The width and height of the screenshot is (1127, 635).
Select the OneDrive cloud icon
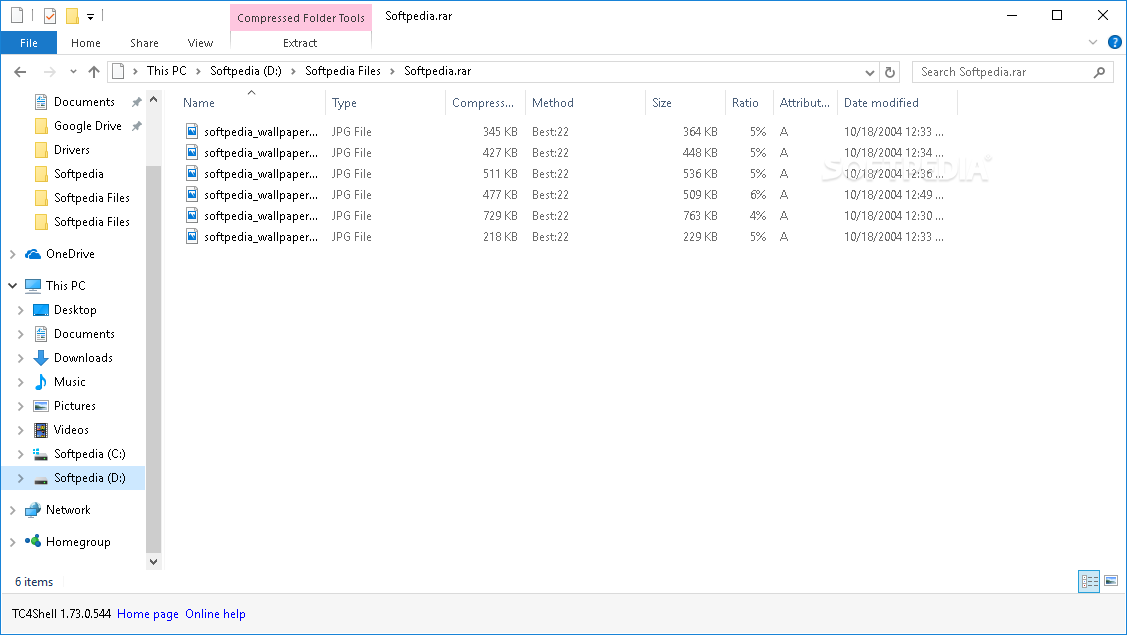(x=33, y=254)
